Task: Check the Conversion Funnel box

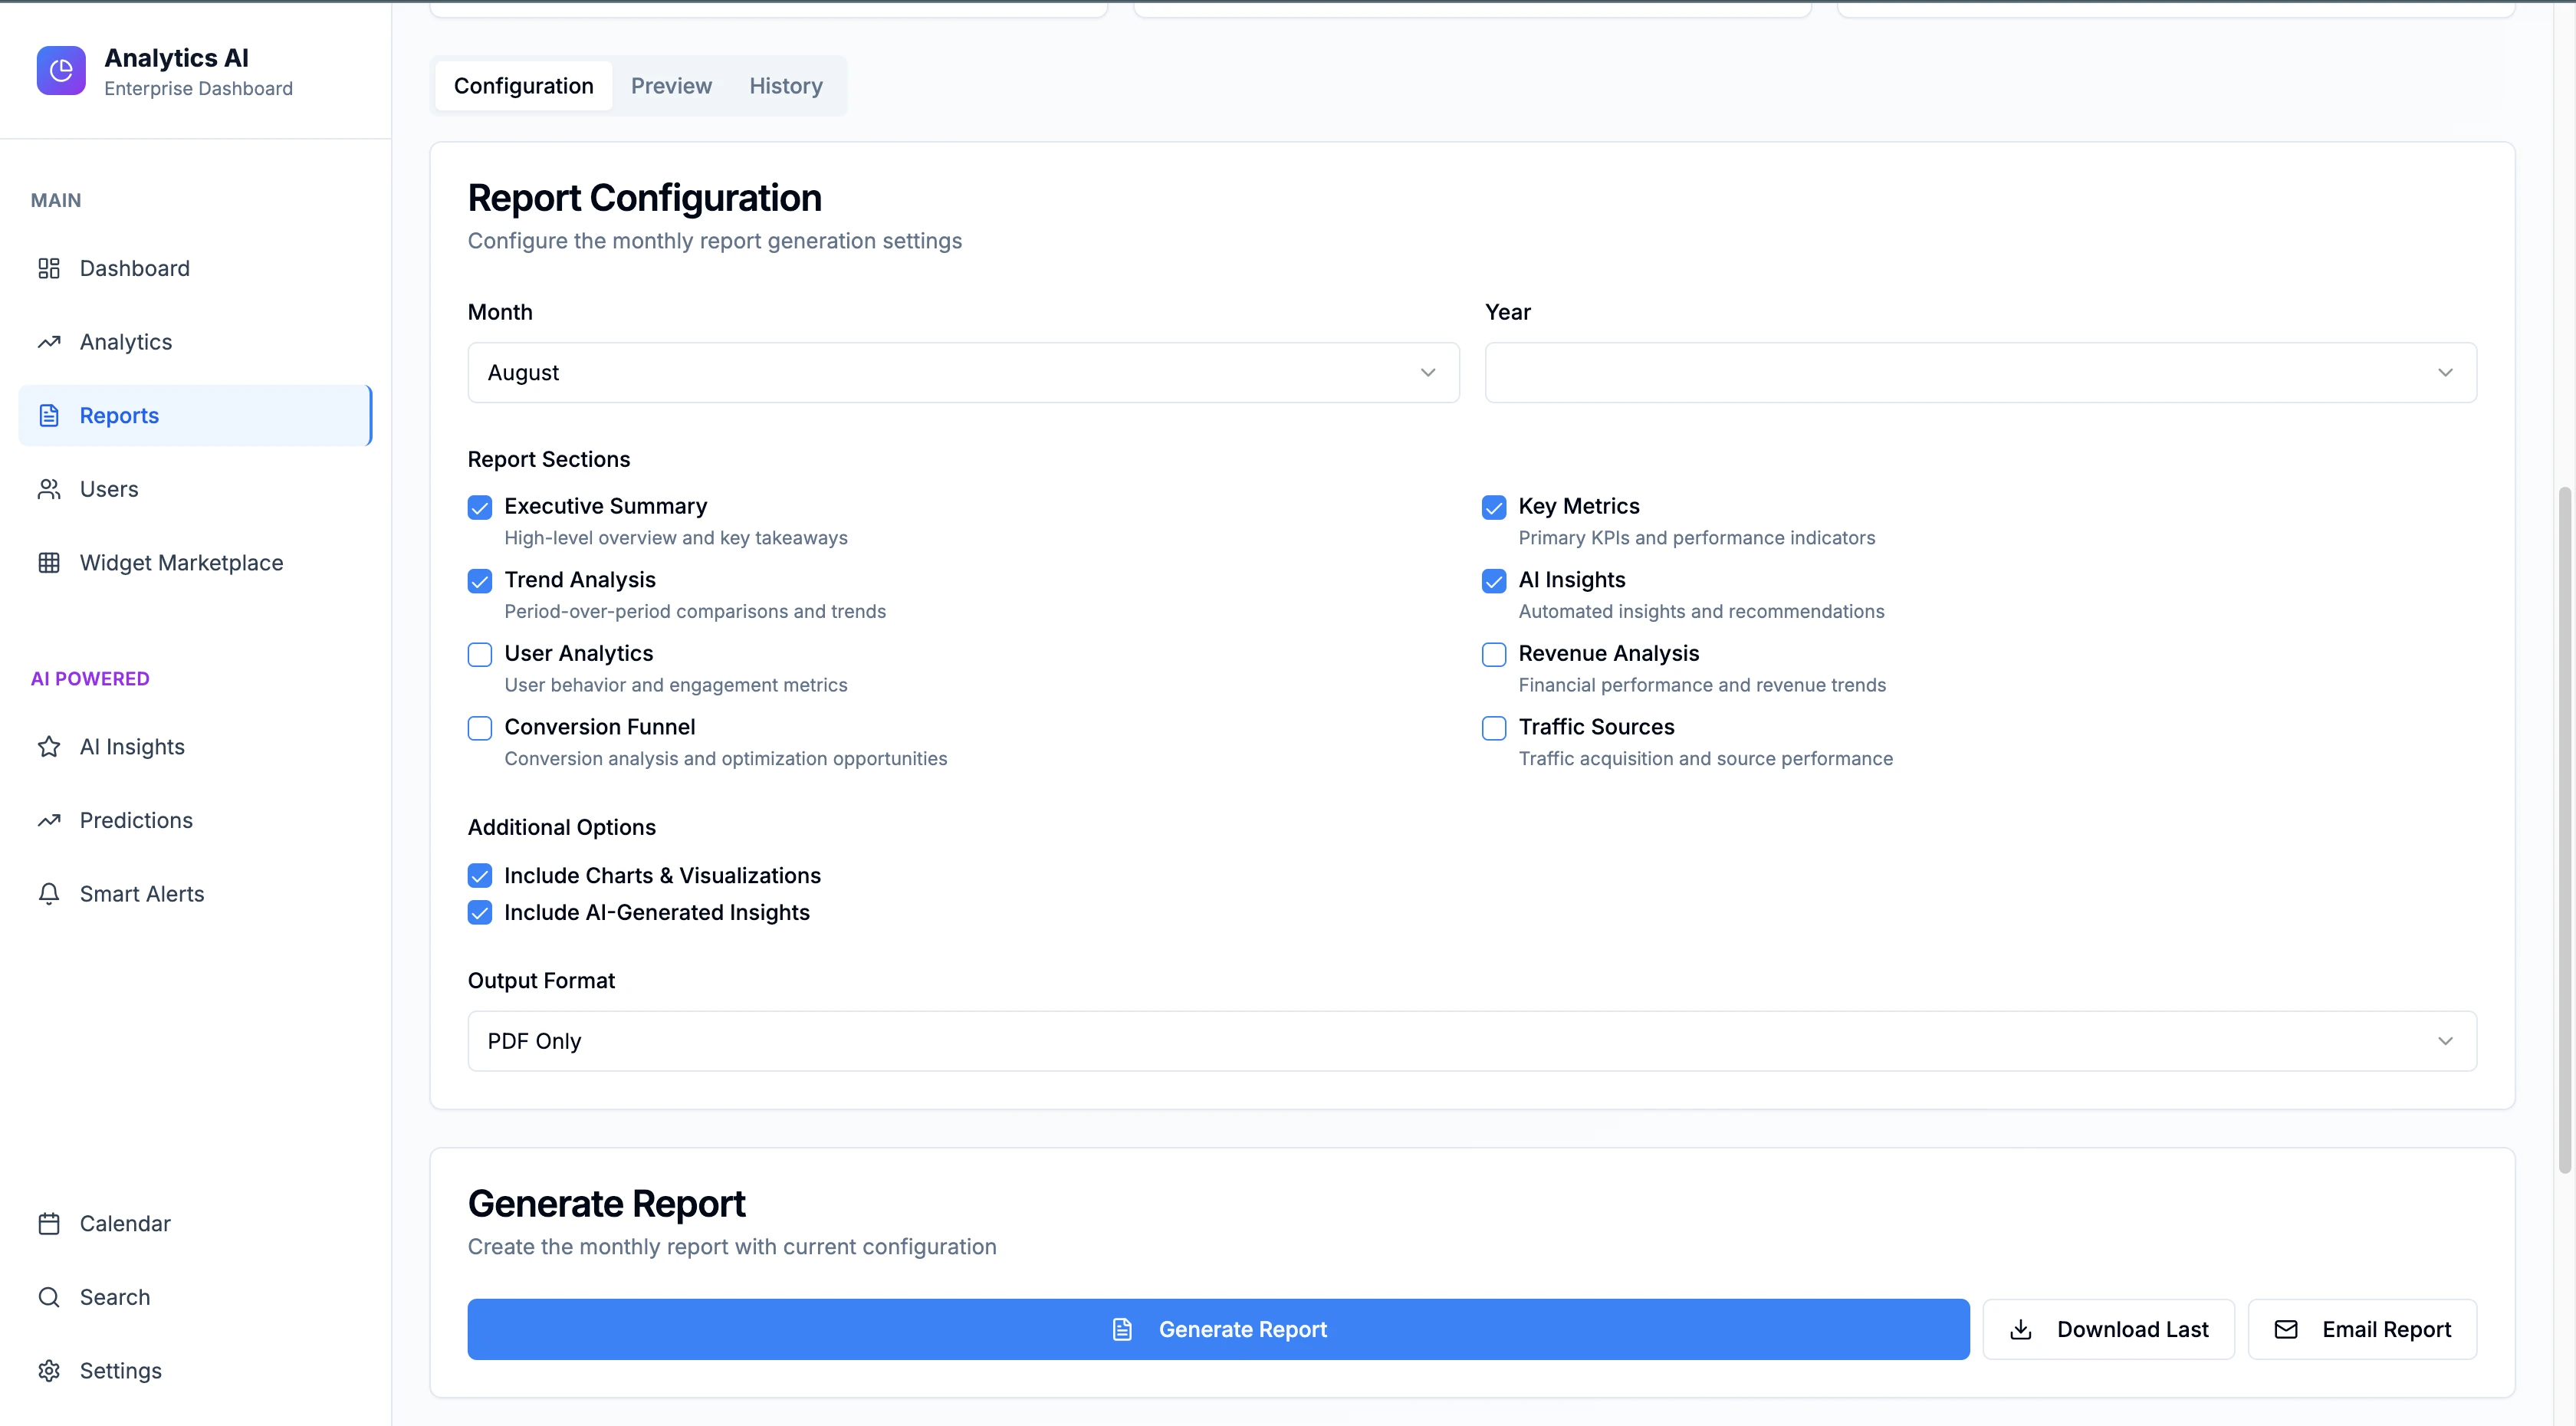Action: (x=480, y=728)
